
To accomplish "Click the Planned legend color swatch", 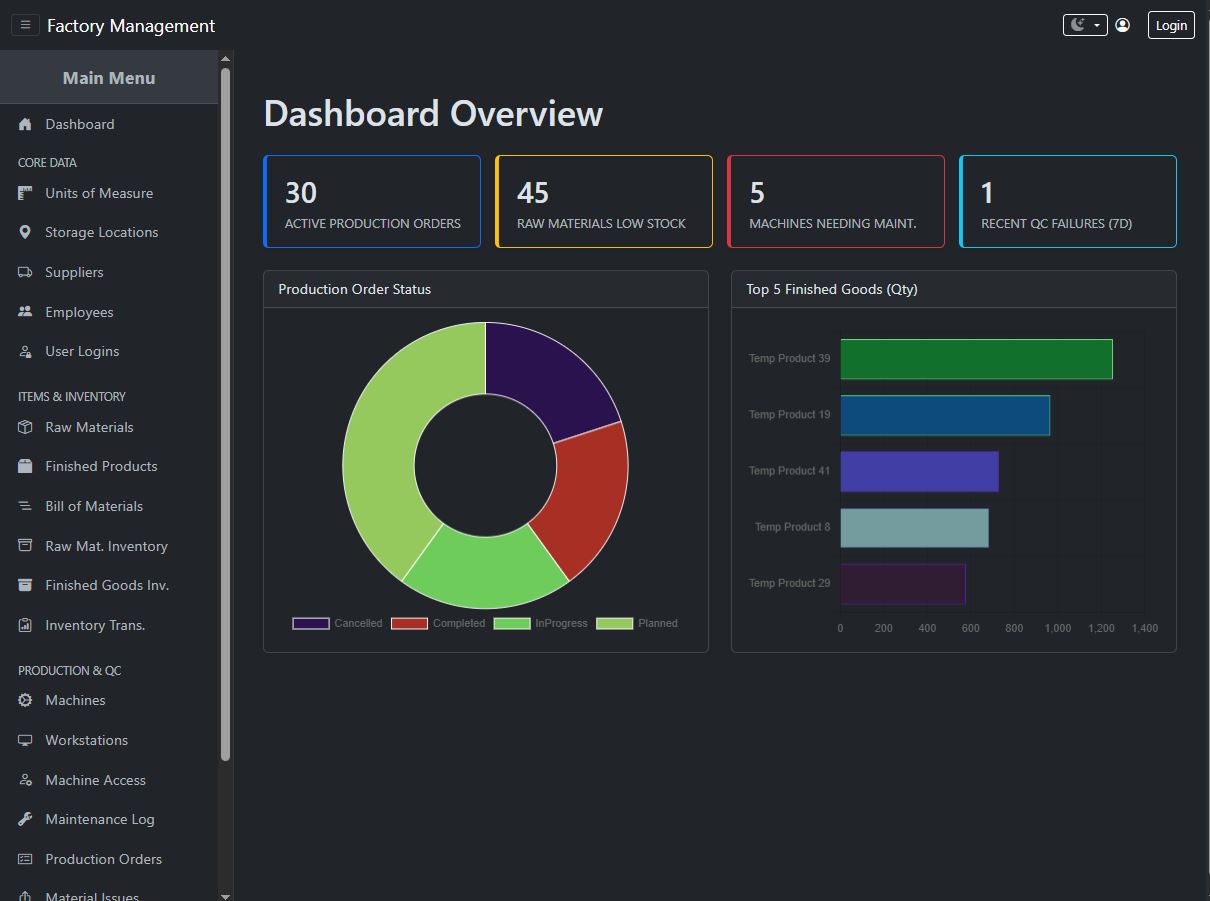I will pyautogui.click(x=614, y=623).
